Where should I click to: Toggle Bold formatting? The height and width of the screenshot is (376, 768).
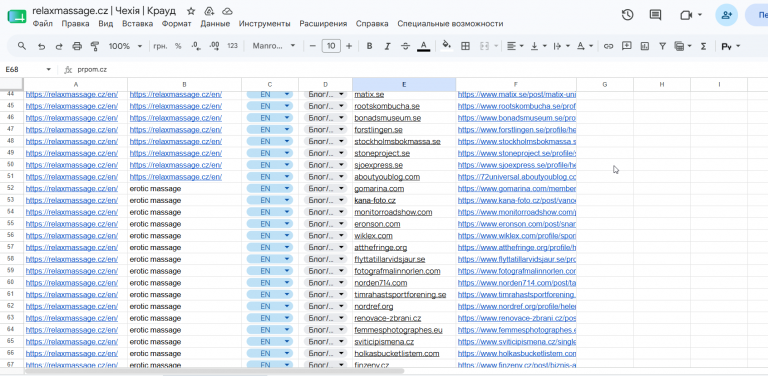click(x=370, y=46)
